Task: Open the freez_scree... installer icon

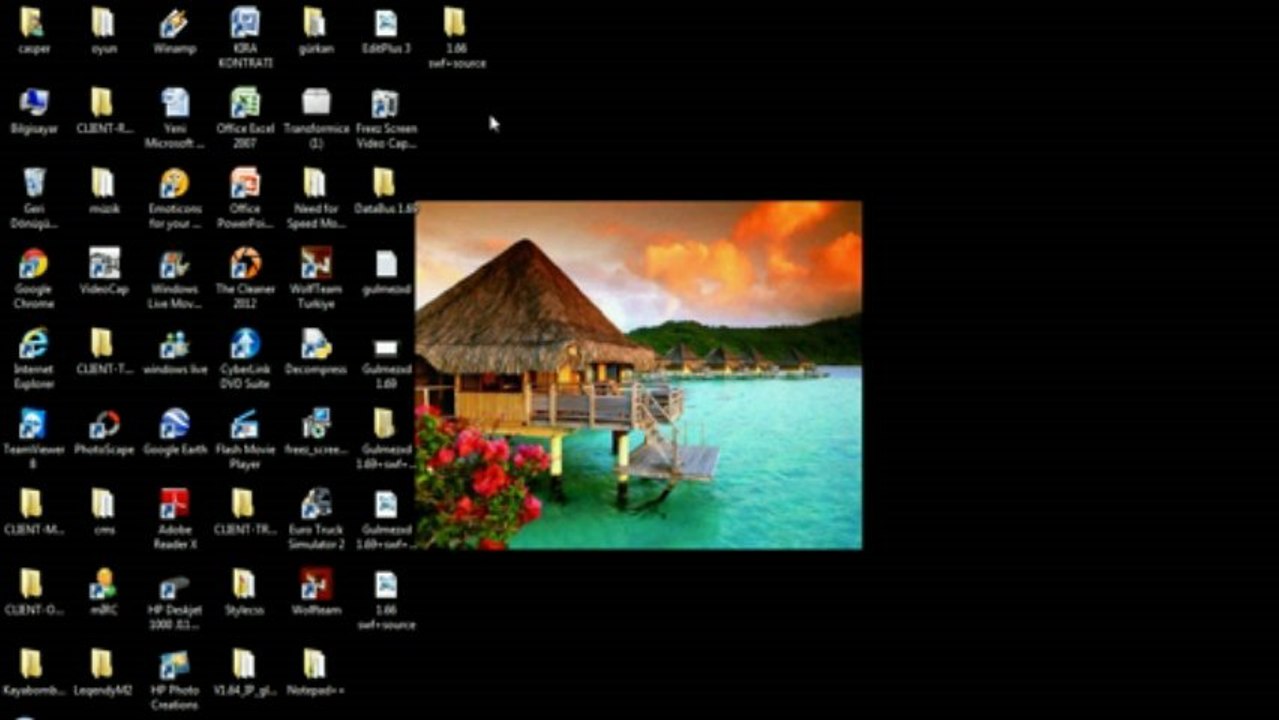Action: pyautogui.click(x=315, y=423)
